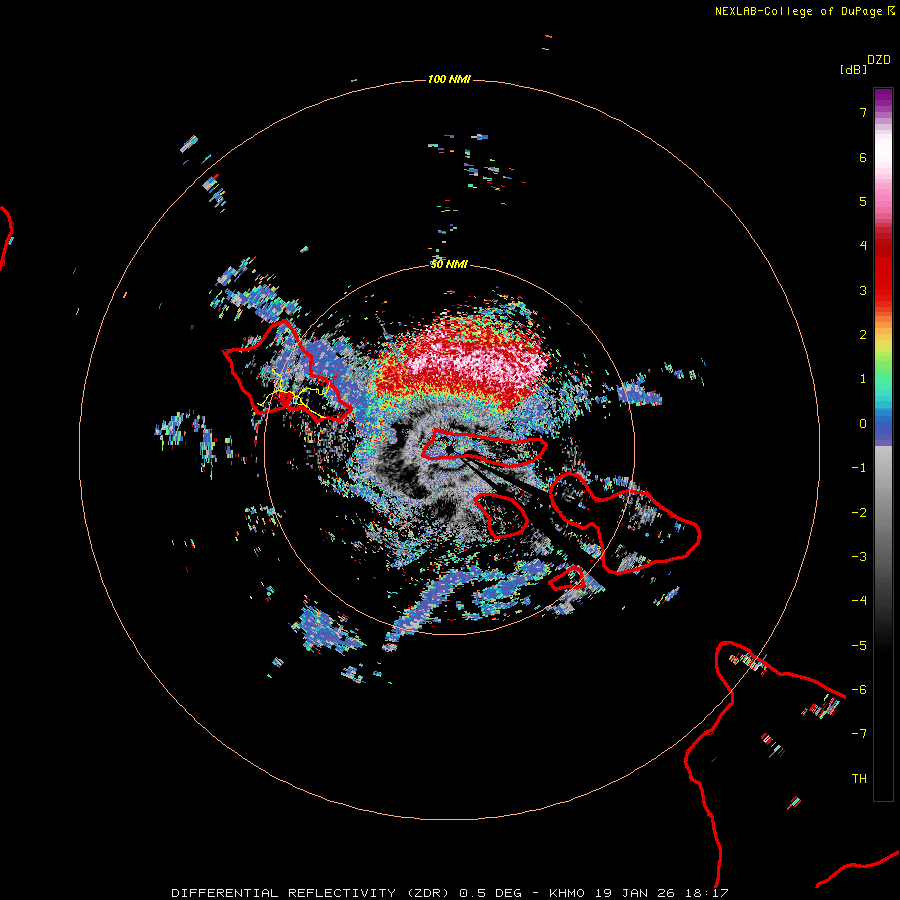Click the purple top segment of the color bar
Screen dimensions: 900x900
tap(883, 99)
